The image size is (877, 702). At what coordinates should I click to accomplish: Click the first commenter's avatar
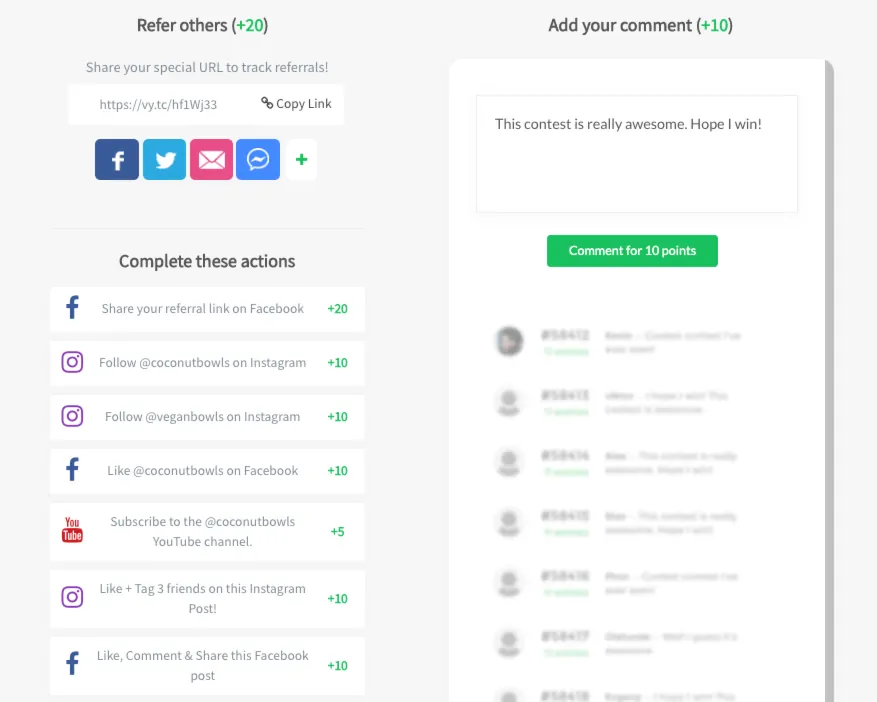509,341
